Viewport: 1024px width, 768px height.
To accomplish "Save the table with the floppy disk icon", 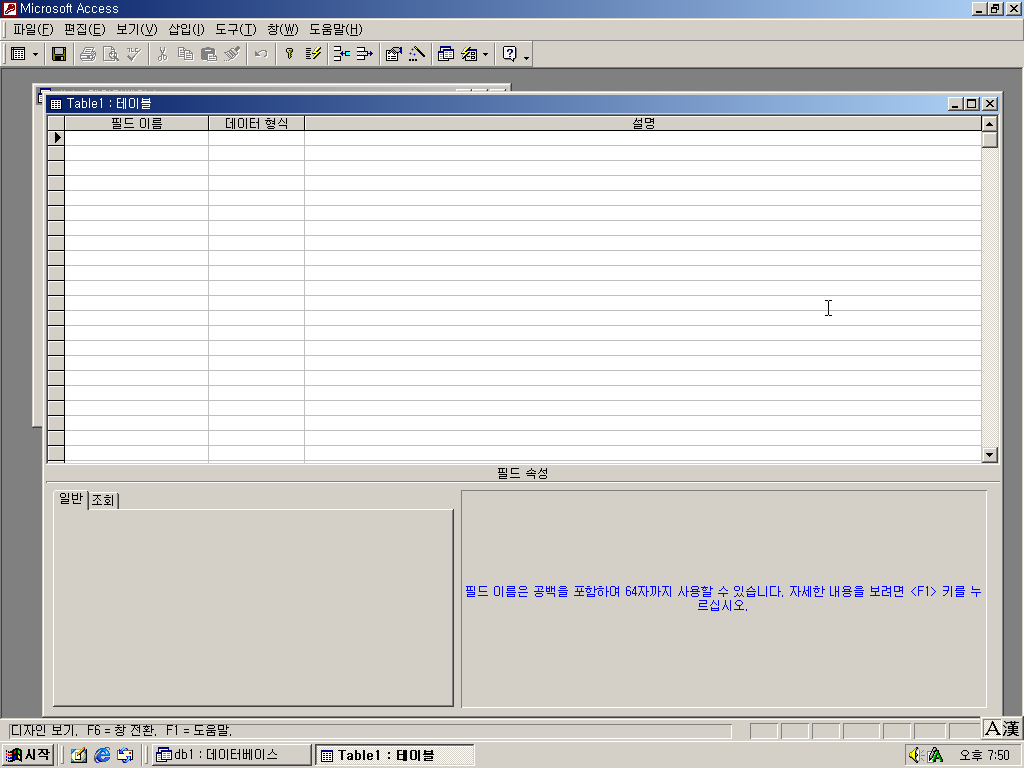I will 59,54.
